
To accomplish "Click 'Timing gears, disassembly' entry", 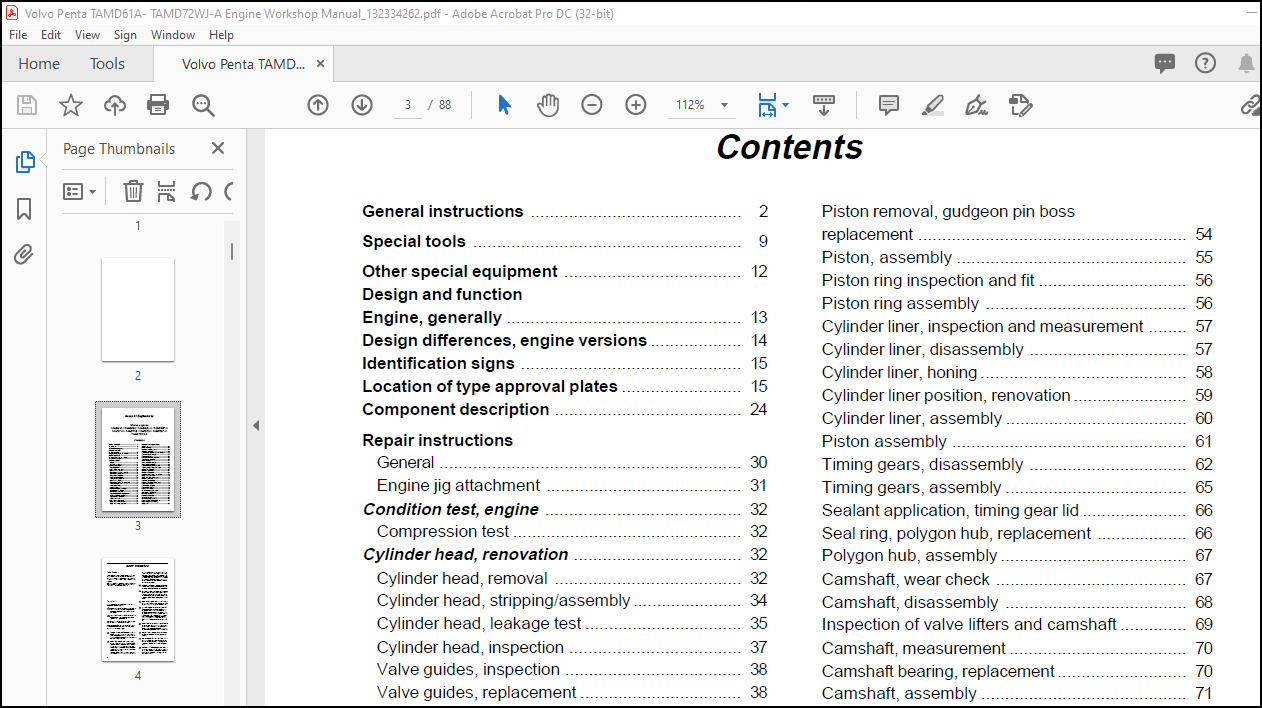I will [1017, 464].
